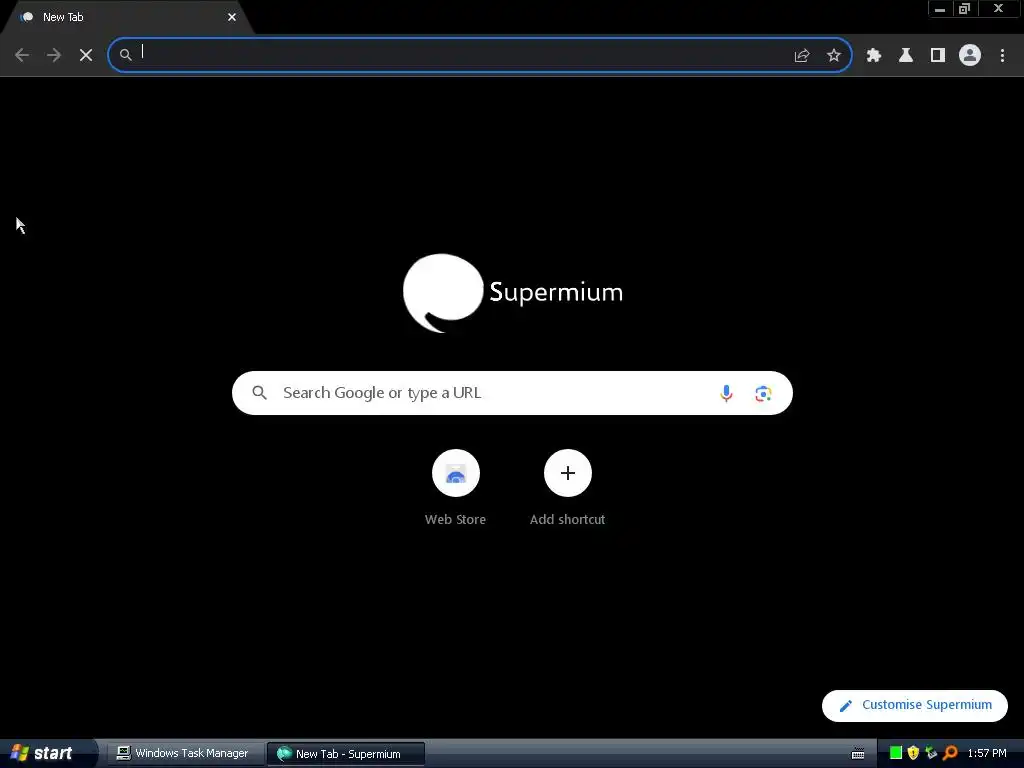Stop the page from loading
This screenshot has width=1024, height=768.
coord(86,55)
